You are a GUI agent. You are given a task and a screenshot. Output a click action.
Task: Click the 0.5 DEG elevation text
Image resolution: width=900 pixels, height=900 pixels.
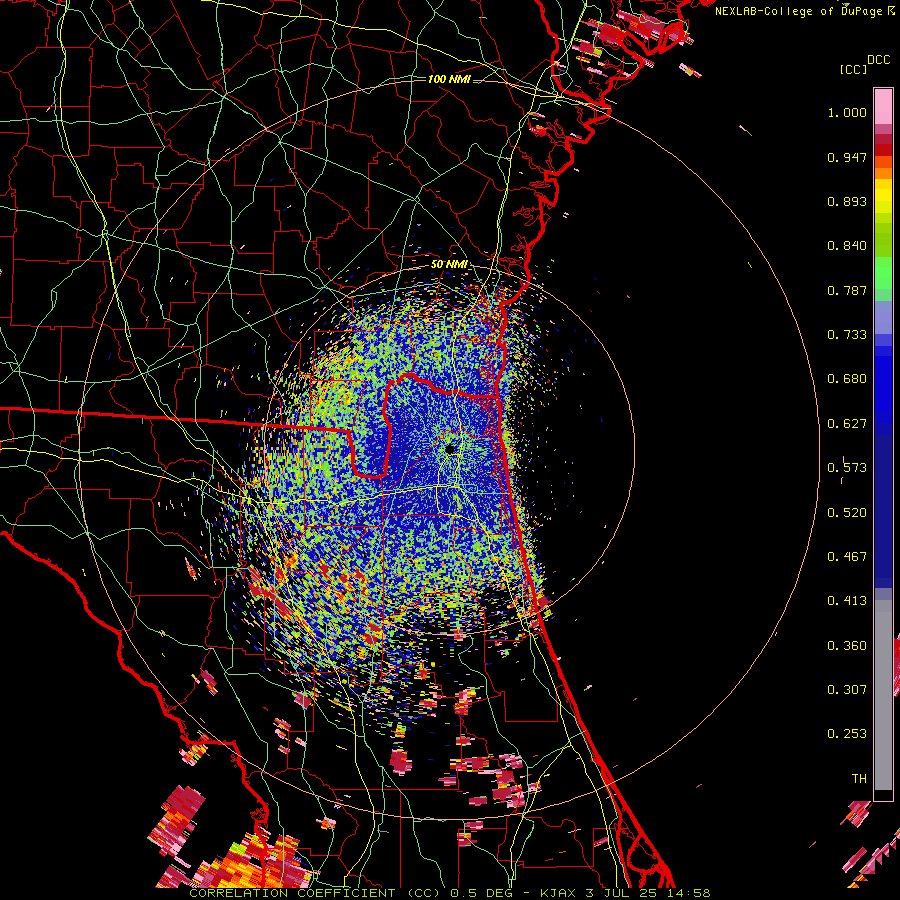pyautogui.click(x=484, y=893)
